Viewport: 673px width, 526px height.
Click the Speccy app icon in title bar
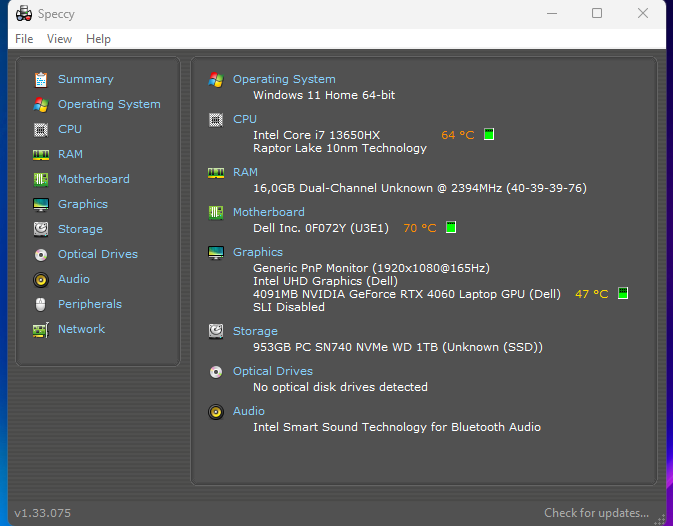click(24, 14)
